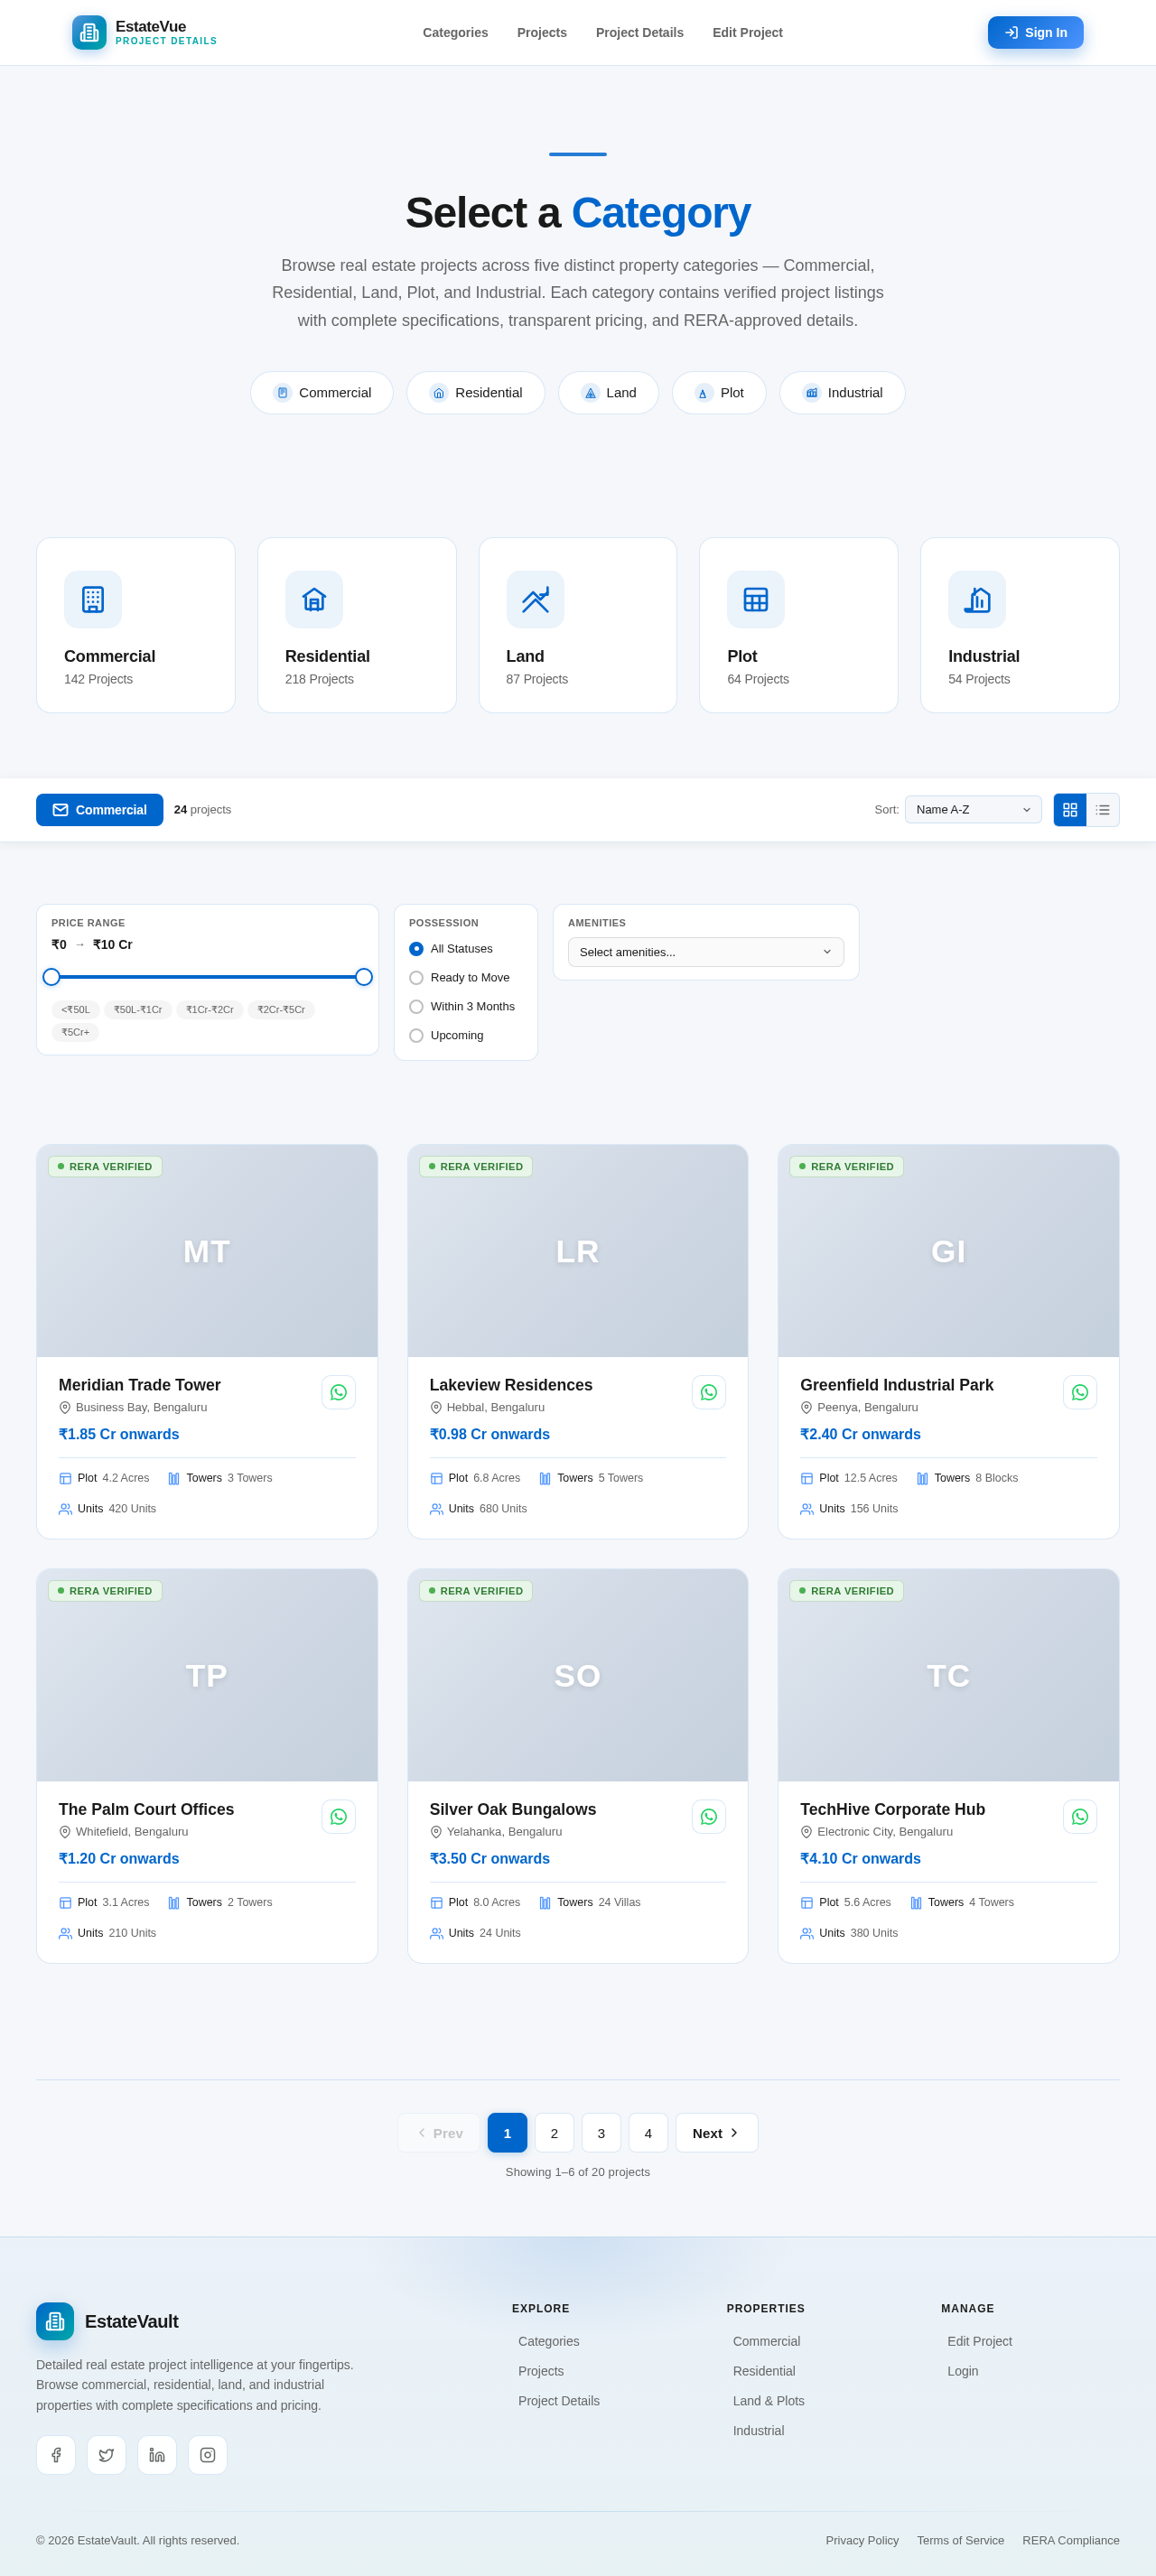Viewport: 1156px width, 2576px height.
Task: Open the Sort Name A-Z dropdown
Action: pyautogui.click(x=973, y=809)
